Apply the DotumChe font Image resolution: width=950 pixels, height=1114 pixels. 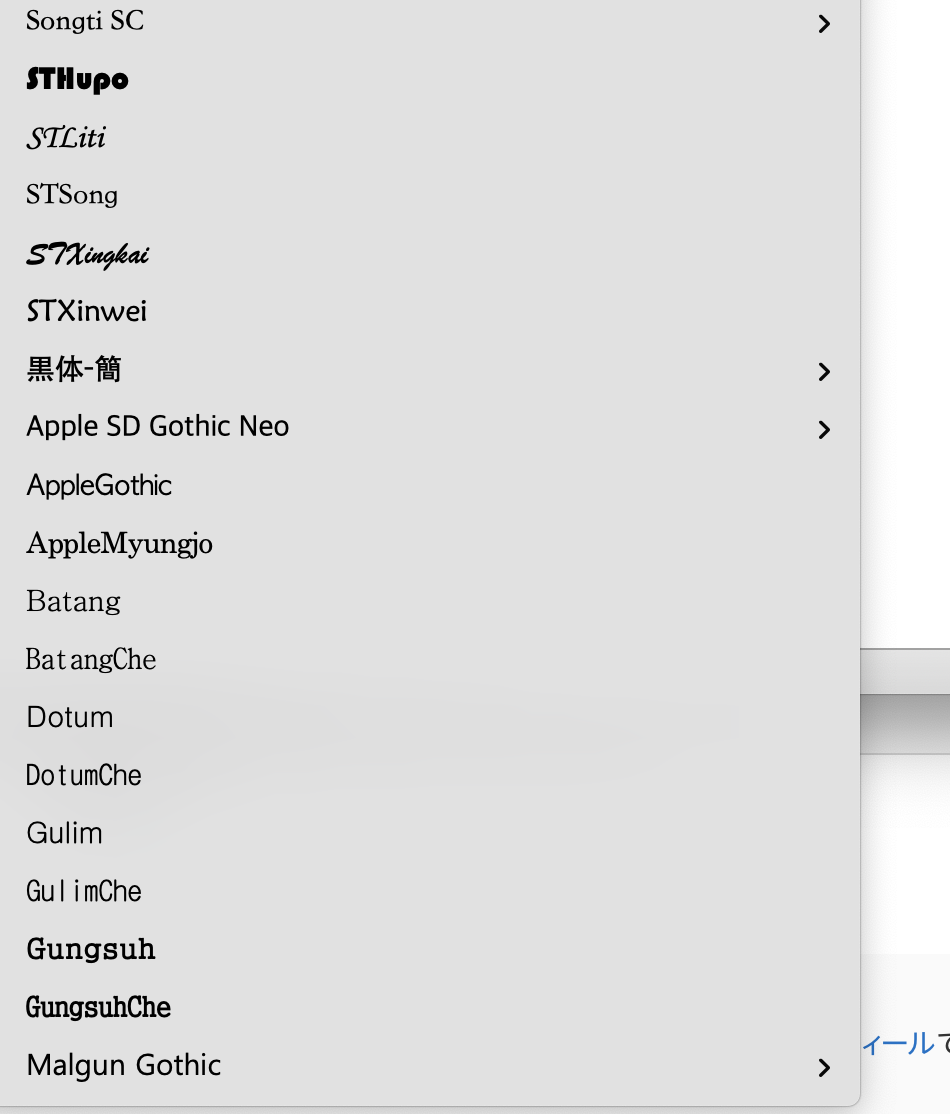point(84,776)
